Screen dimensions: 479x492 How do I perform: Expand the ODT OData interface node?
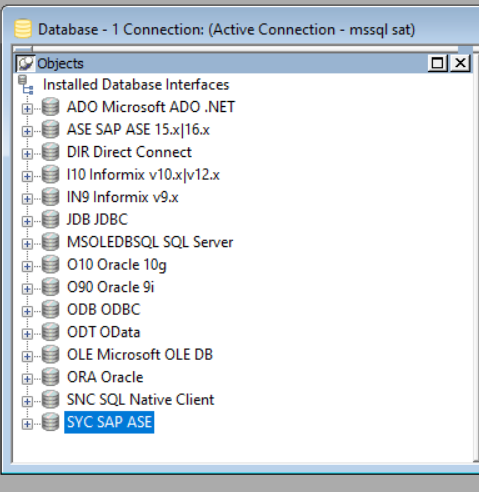(27, 334)
